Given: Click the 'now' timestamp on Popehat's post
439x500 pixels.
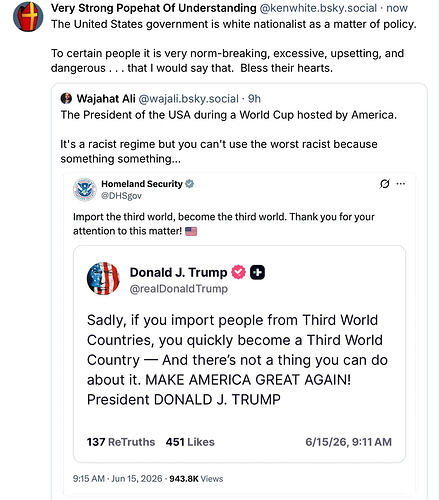Looking at the screenshot, I should (397, 8).
